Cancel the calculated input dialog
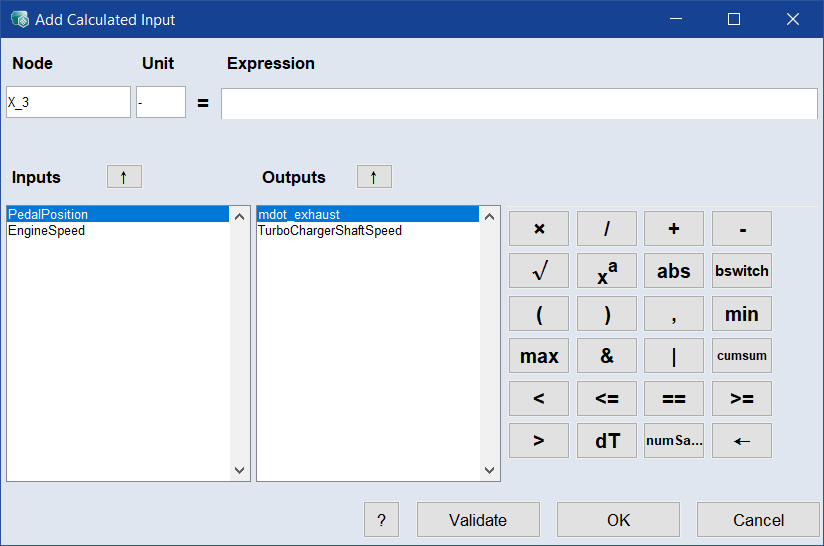This screenshot has height=546, width=824. point(758,520)
